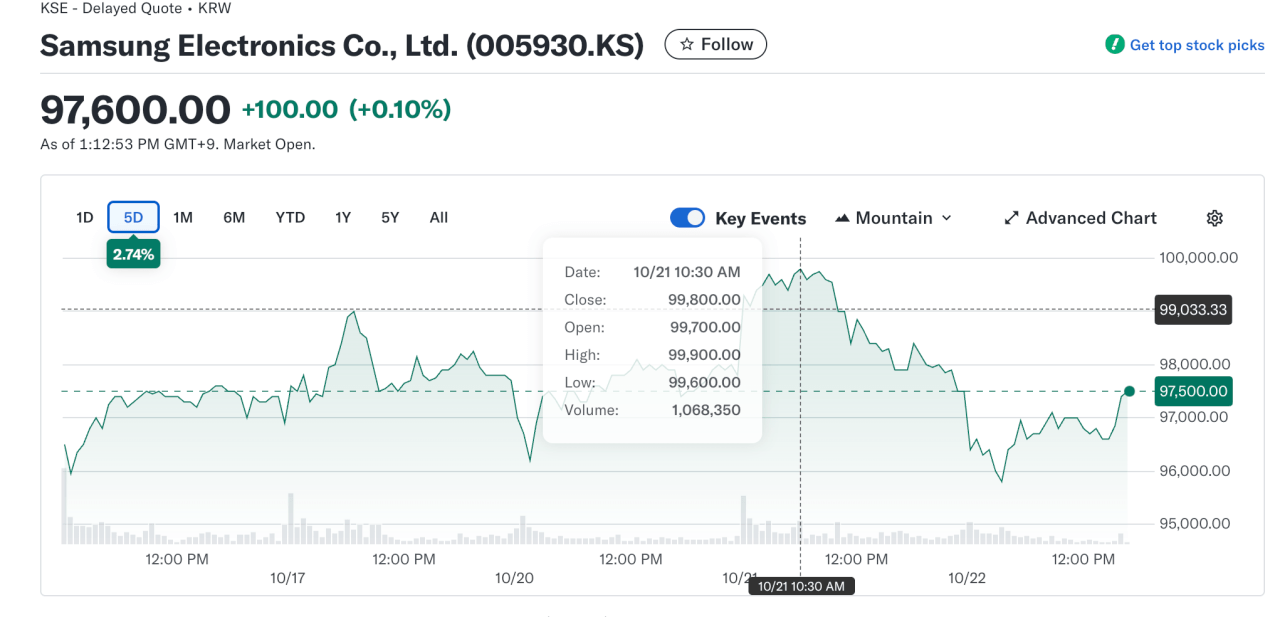The image size is (1280, 617).
Task: Select the 1Y time range
Action: tap(343, 217)
